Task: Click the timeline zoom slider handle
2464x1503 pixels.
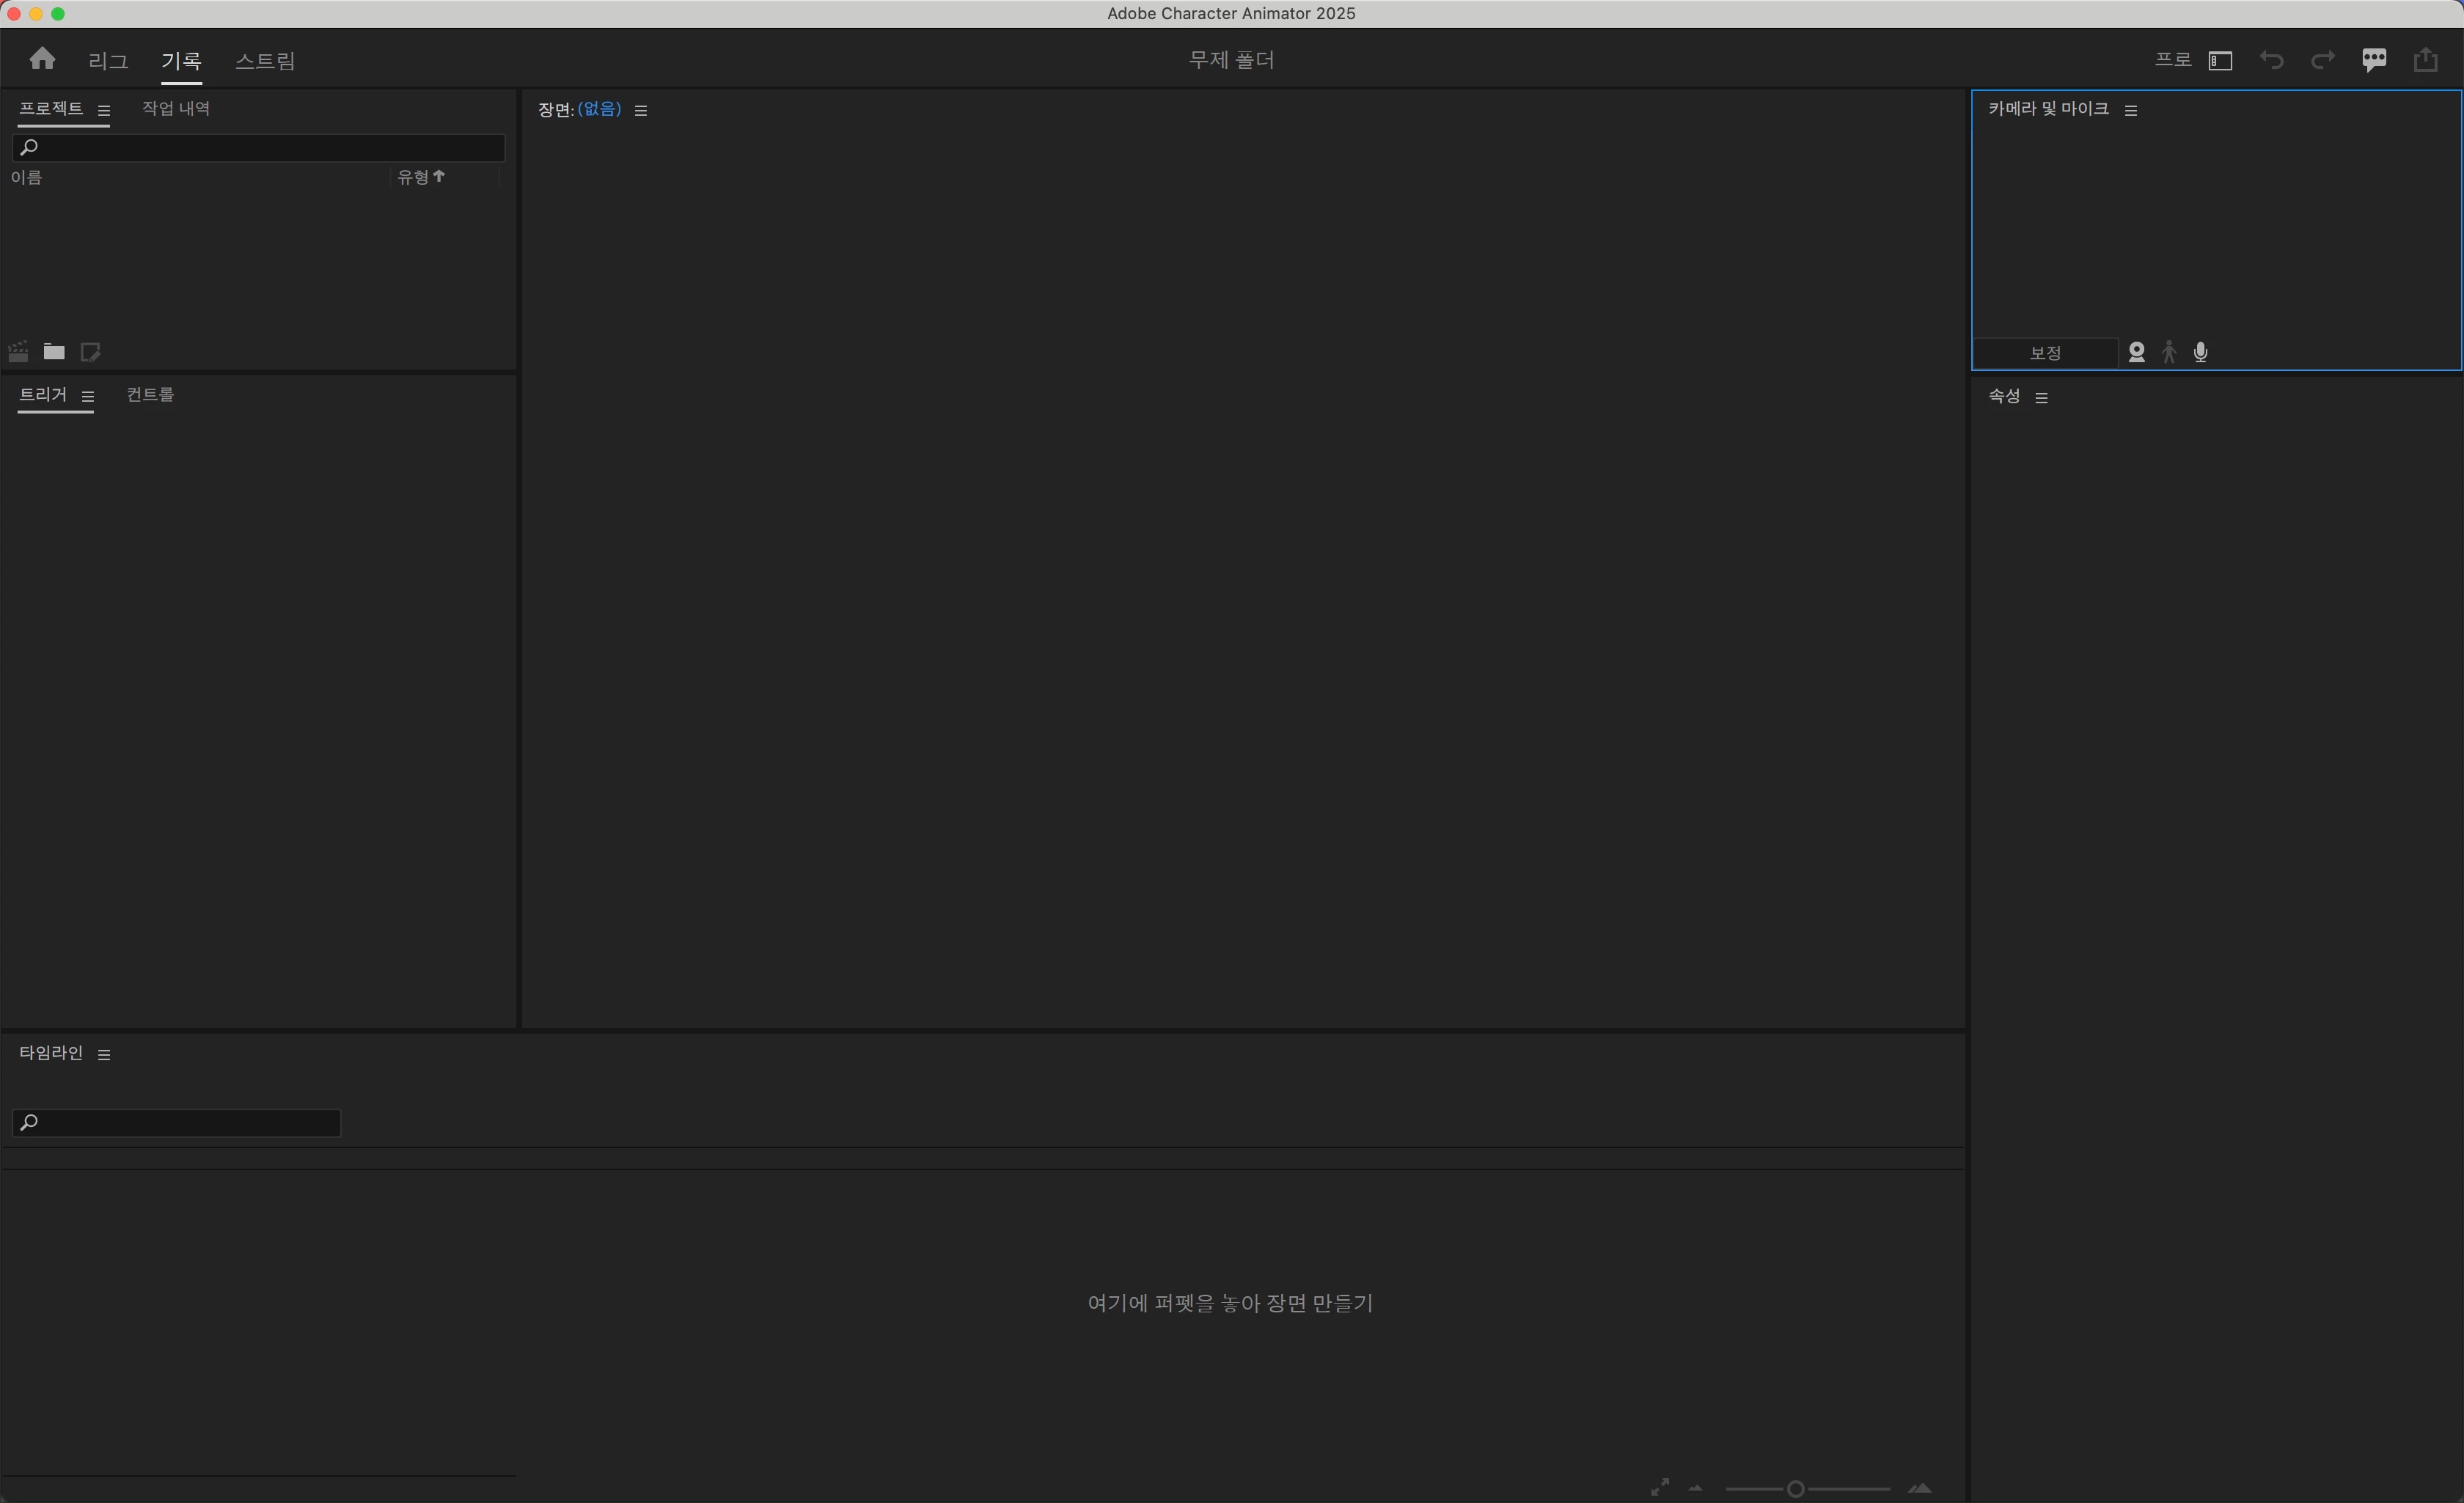Action: click(x=1795, y=1489)
